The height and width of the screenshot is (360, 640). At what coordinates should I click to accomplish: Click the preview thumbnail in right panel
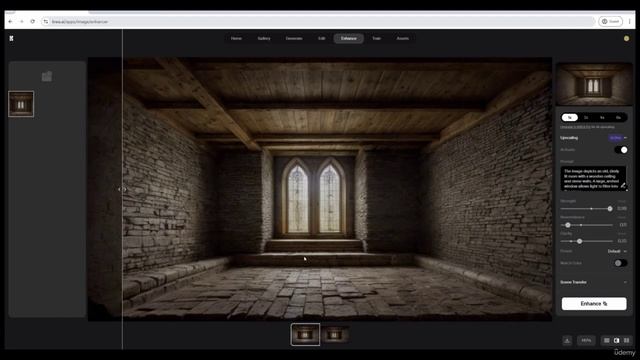[594, 84]
